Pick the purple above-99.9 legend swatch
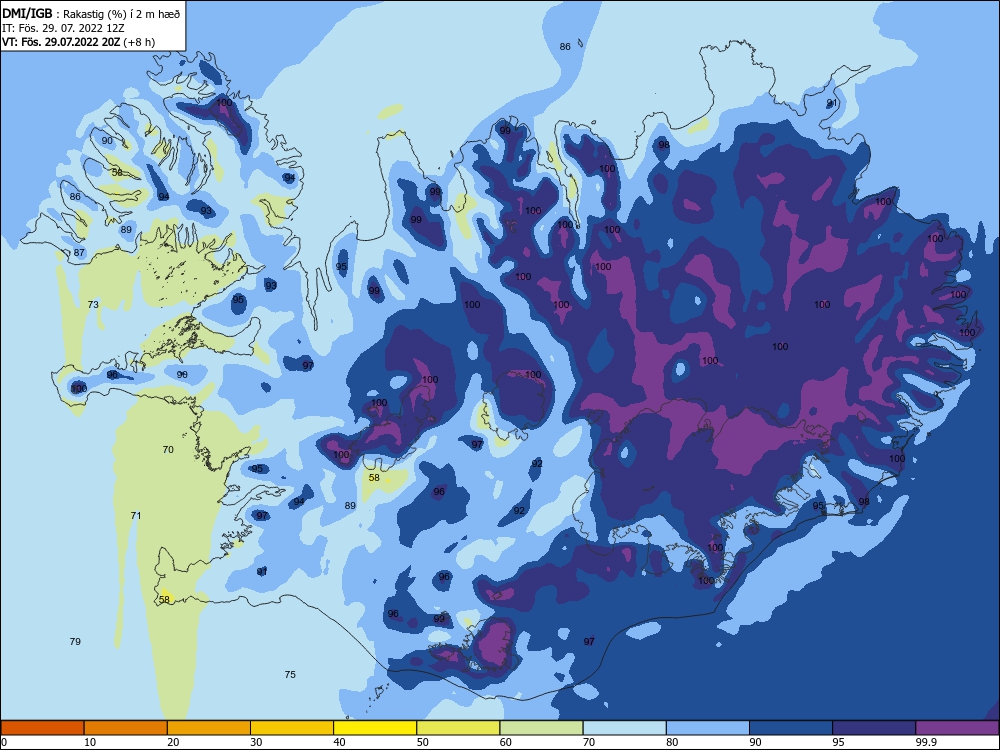This screenshot has width=1000, height=750. pyautogui.click(x=957, y=728)
